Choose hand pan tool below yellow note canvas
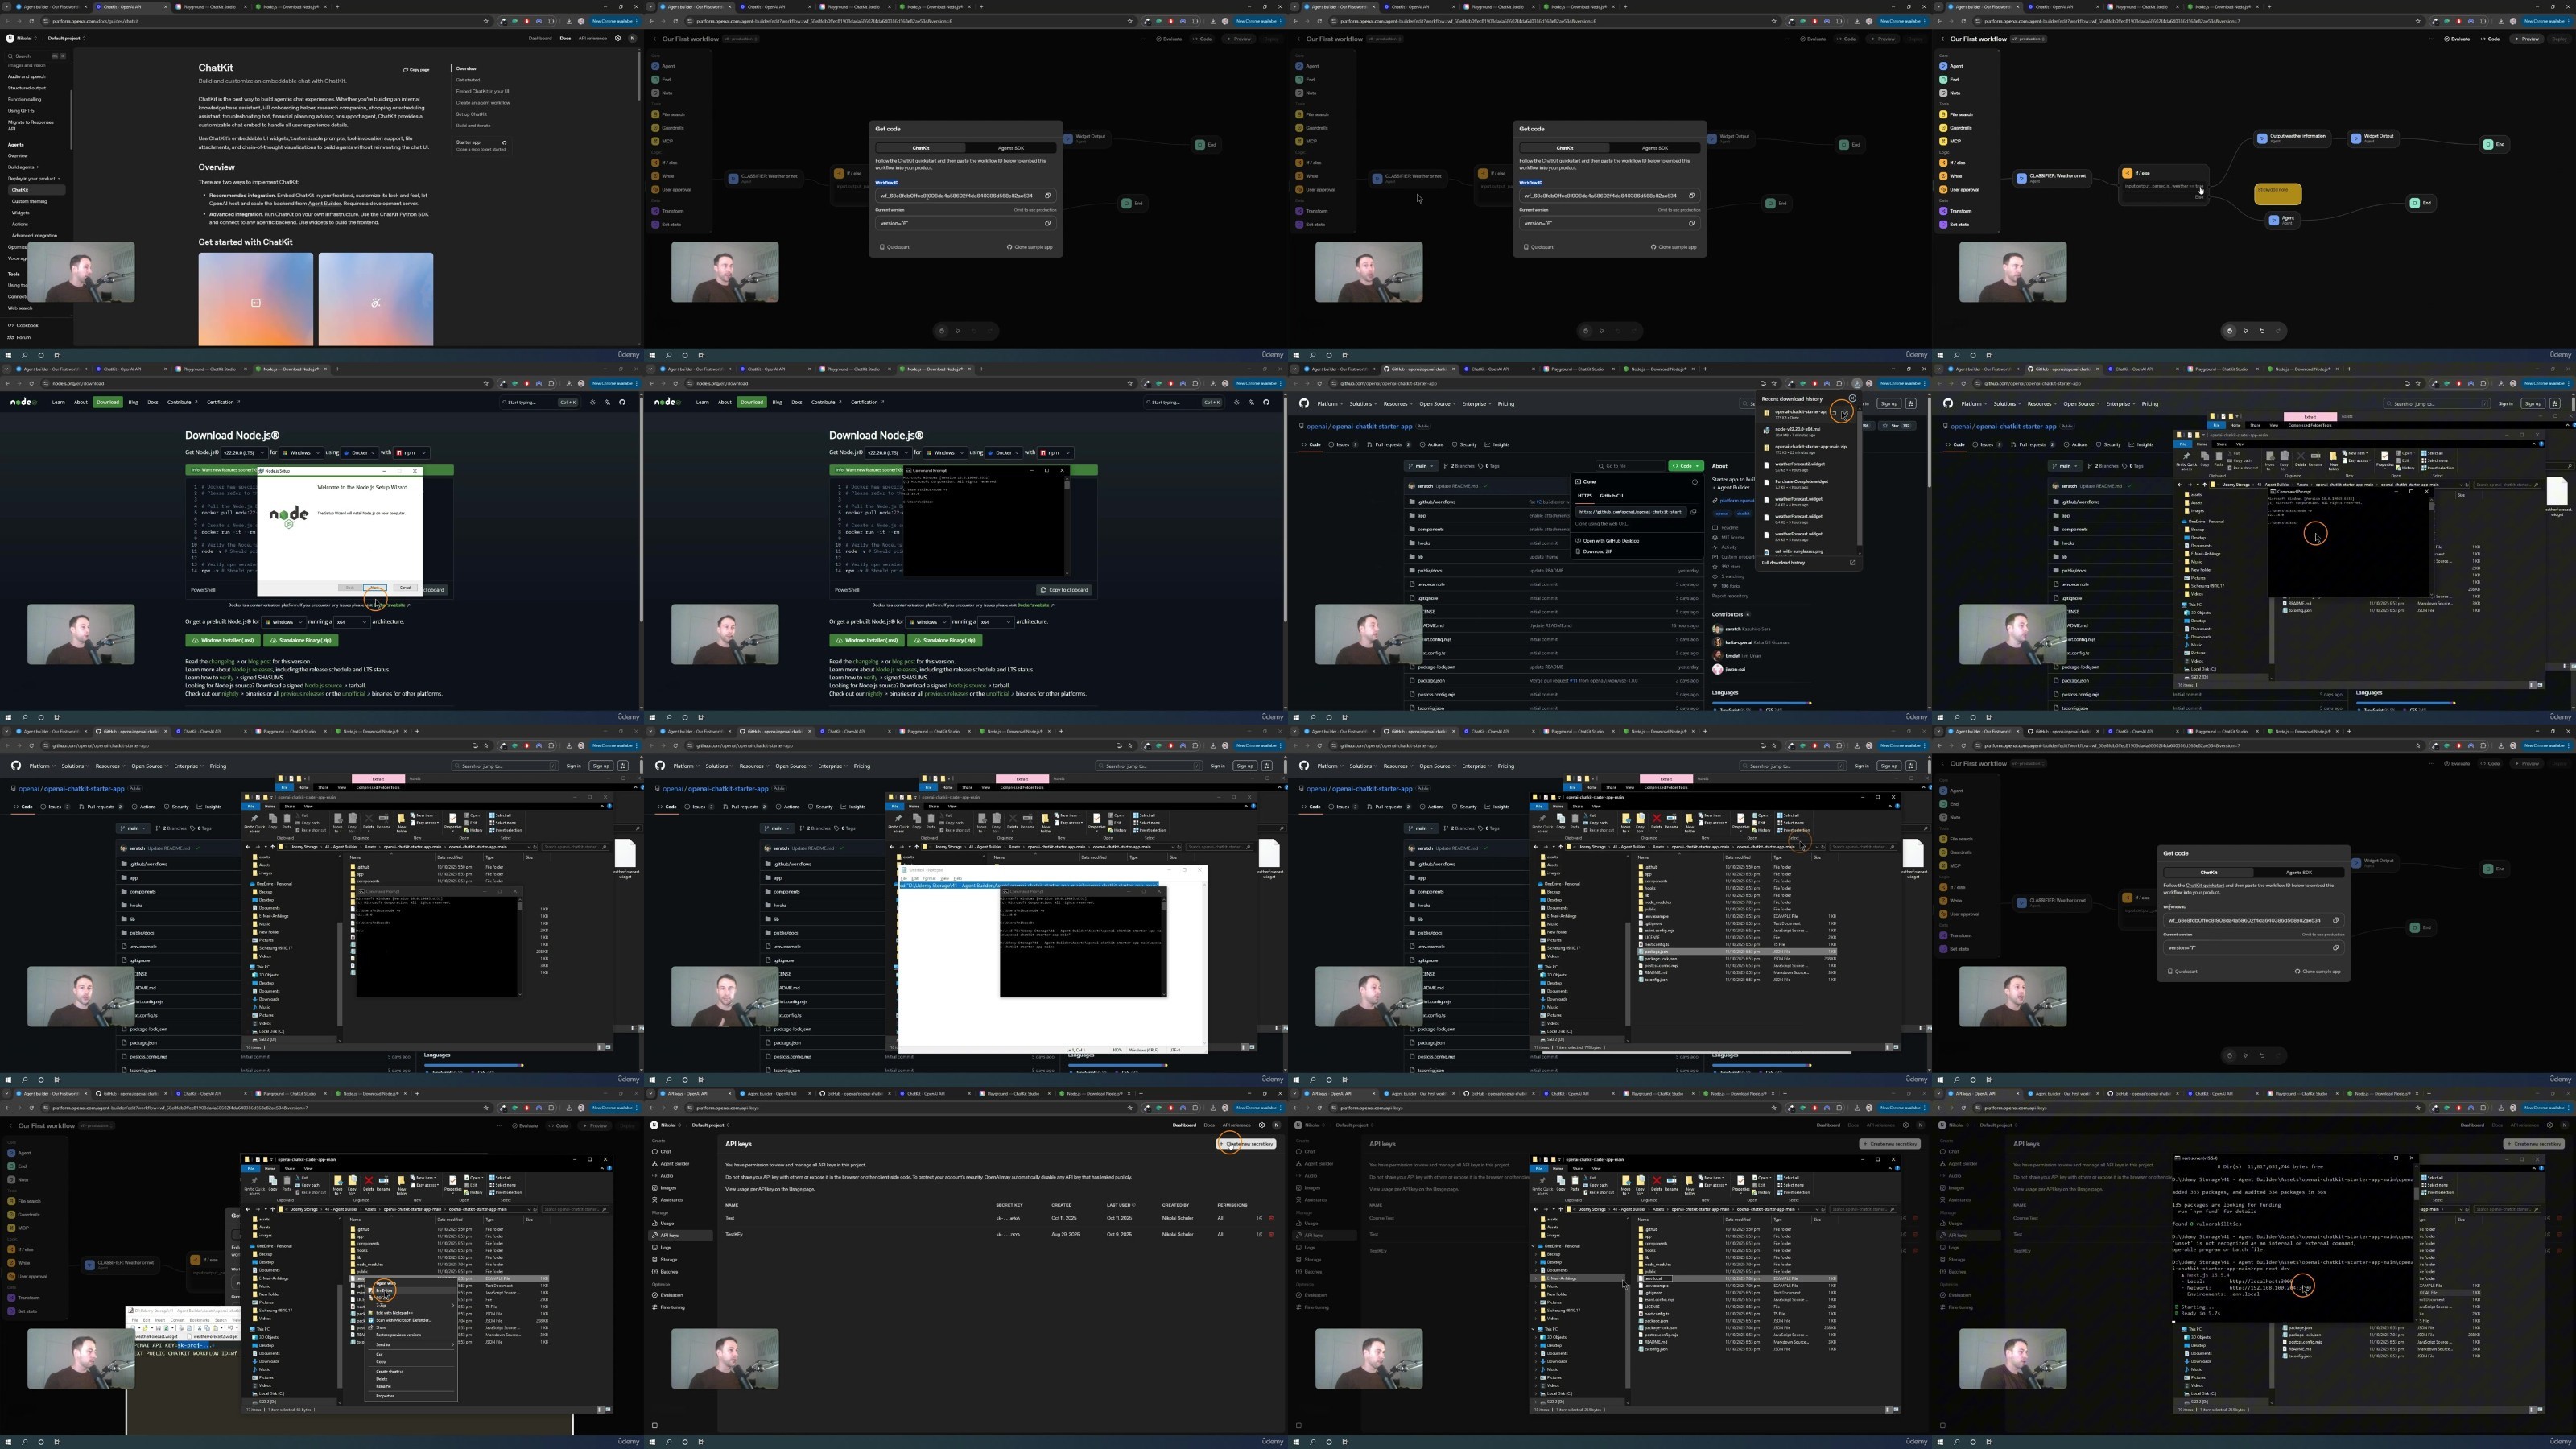The image size is (2576, 1449). coord(2229,331)
